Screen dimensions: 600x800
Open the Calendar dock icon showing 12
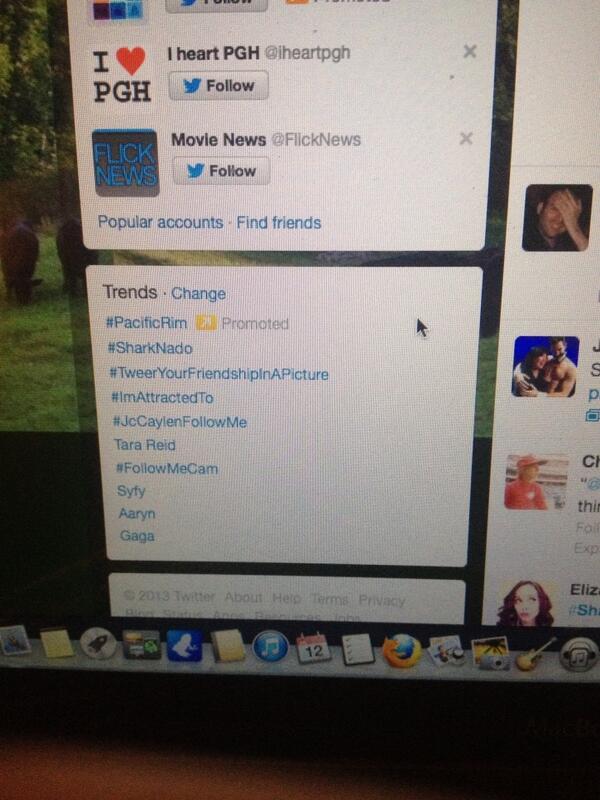click(313, 648)
